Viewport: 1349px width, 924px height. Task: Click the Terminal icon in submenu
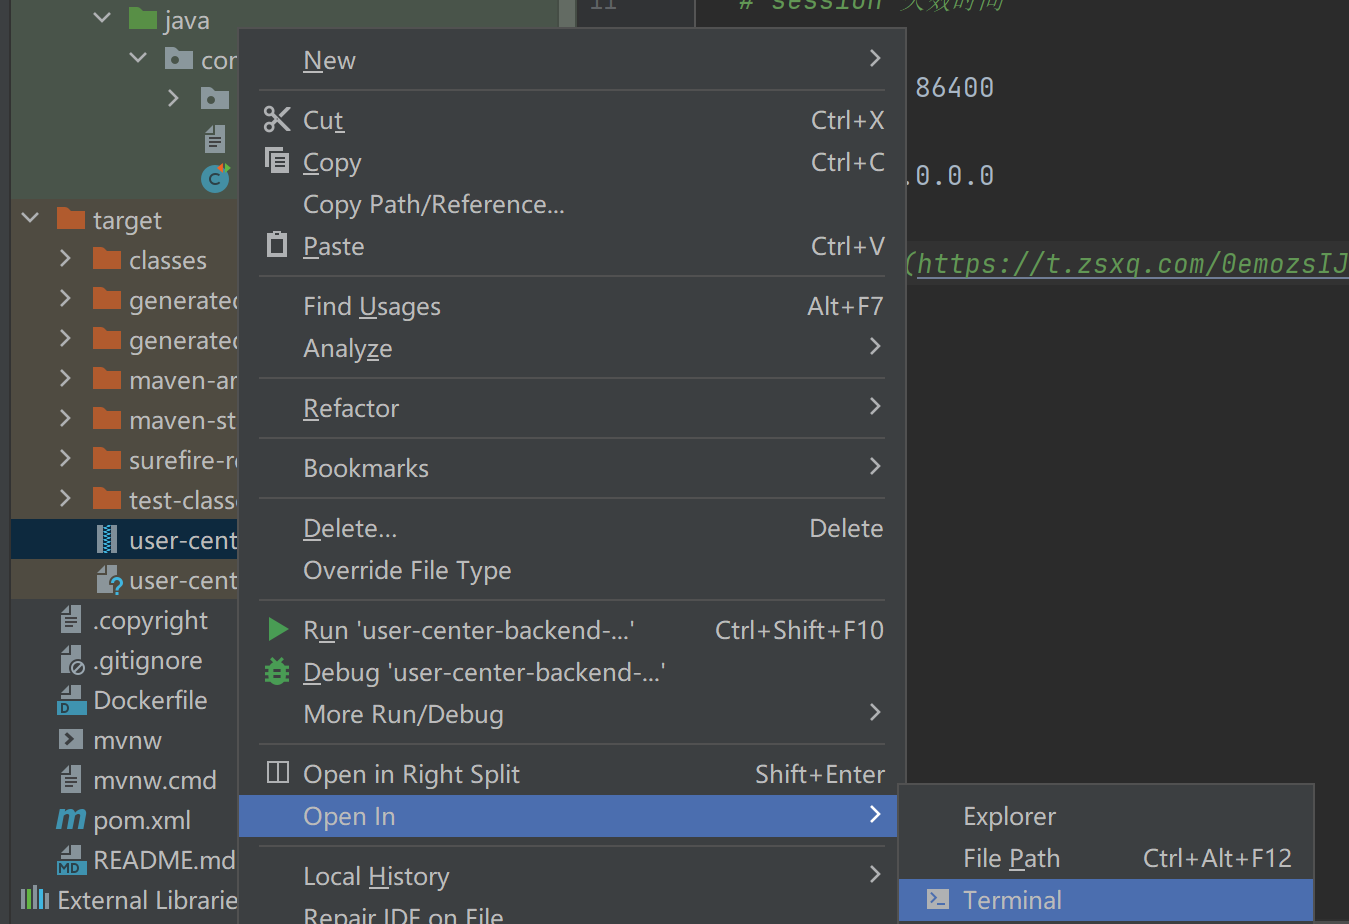pyautogui.click(x=937, y=899)
